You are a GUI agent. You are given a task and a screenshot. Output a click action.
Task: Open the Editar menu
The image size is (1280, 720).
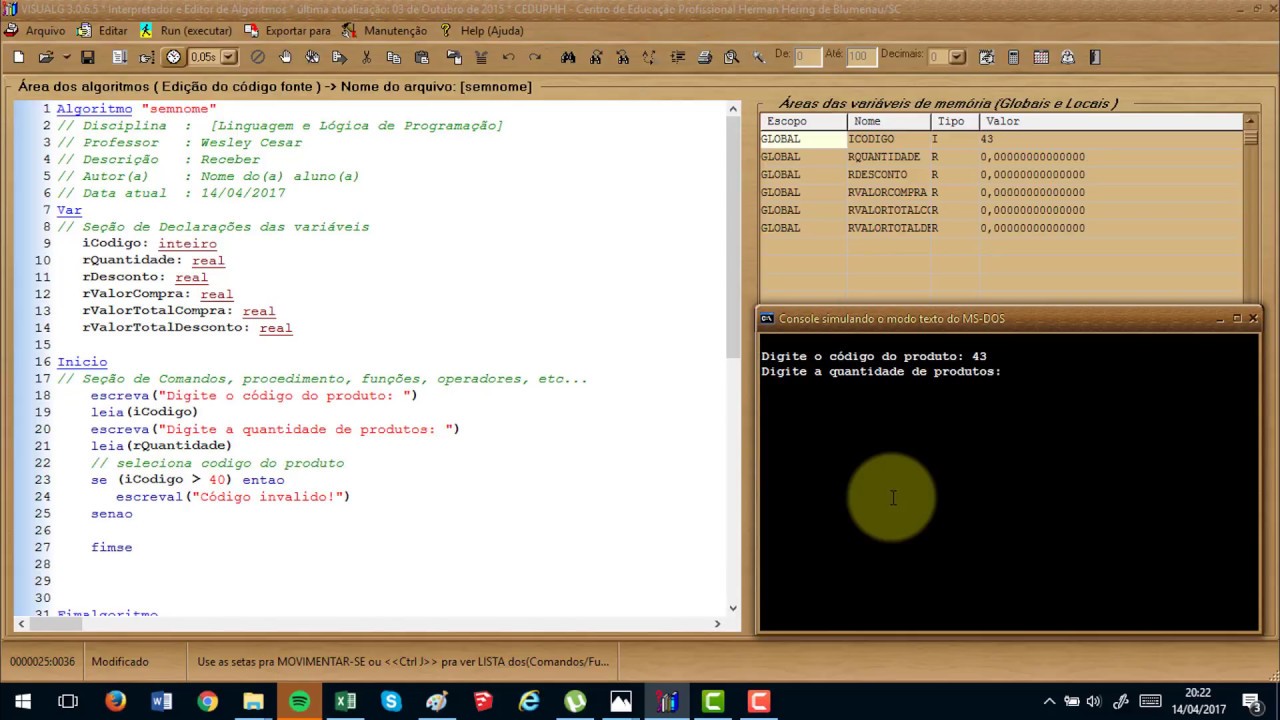(103, 31)
